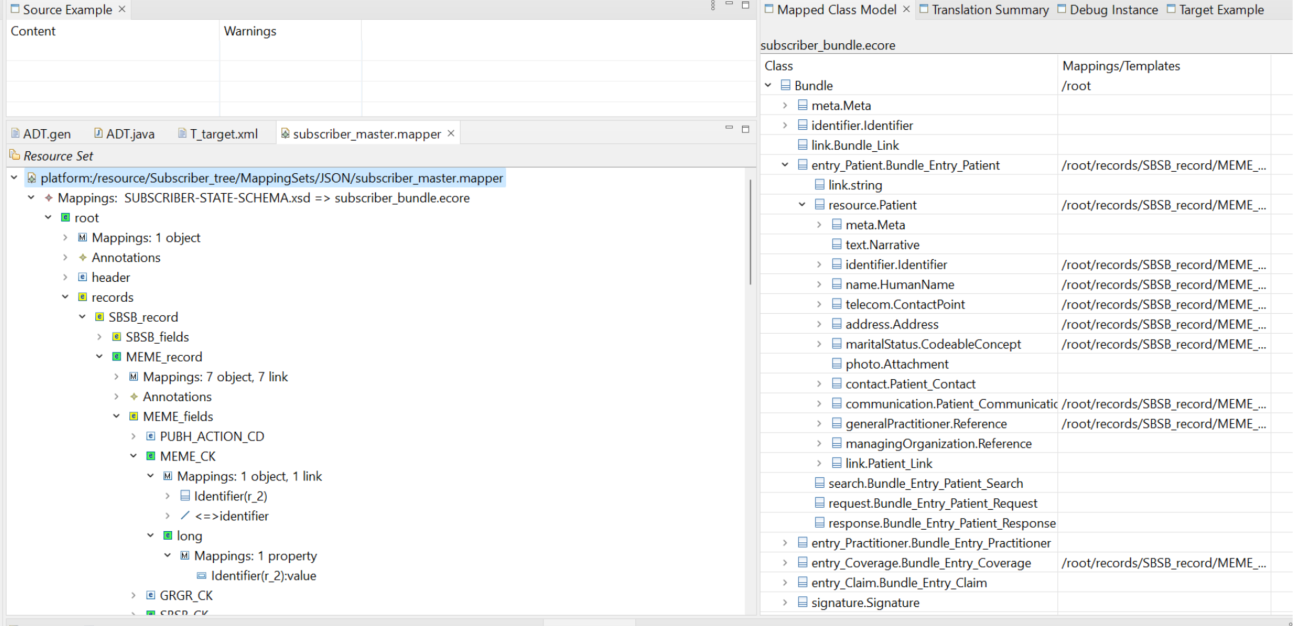This screenshot has height=626, width=1293.
Task: Click the green record icon beside SBSB_record
Action: (97, 316)
